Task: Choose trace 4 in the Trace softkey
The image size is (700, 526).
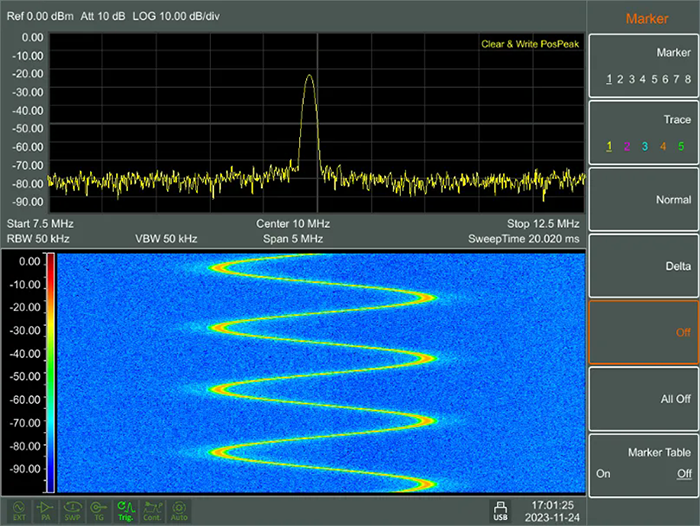Action: [663, 146]
